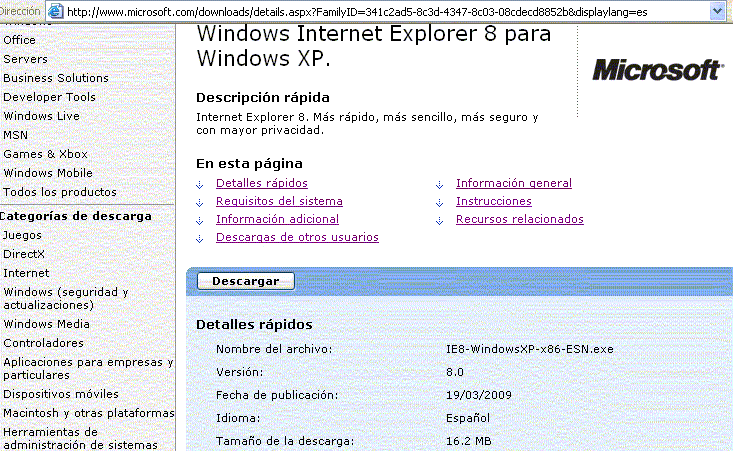Open Business Solutions in the sidebar
The image size is (733, 451).
click(56, 78)
